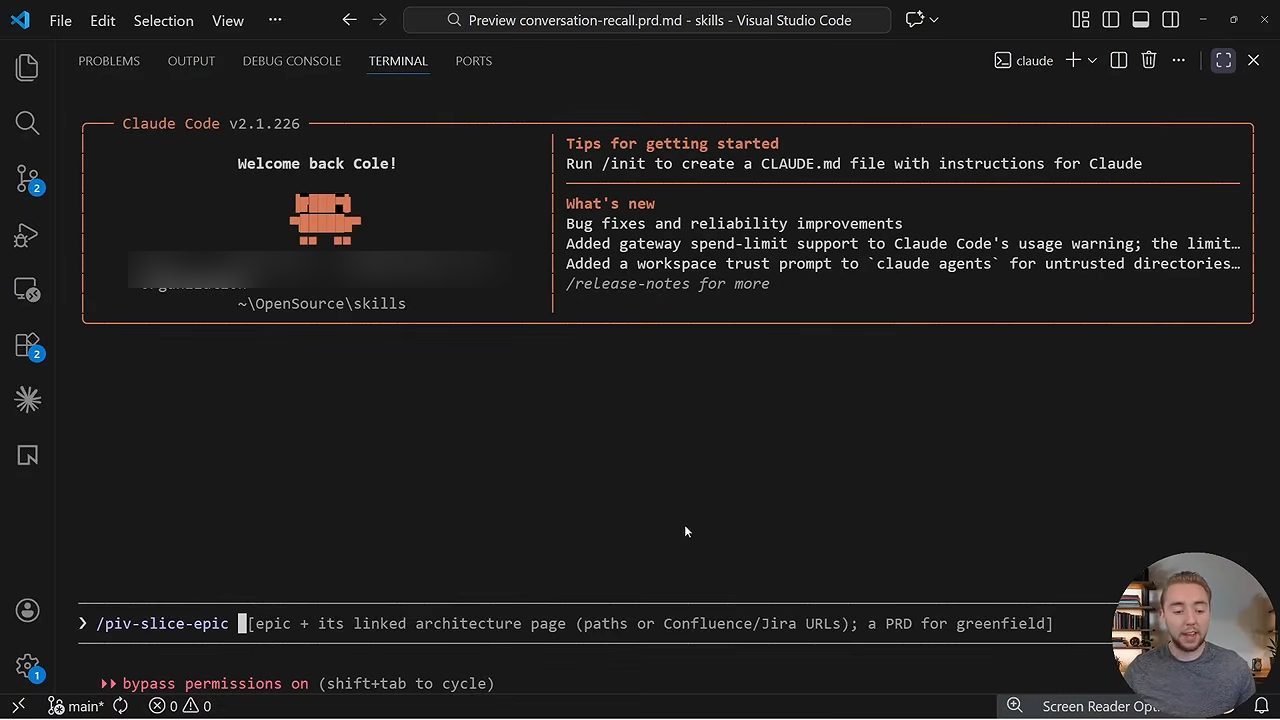Close the terminal panel
This screenshot has height=720, width=1280.
pyautogui.click(x=1254, y=61)
